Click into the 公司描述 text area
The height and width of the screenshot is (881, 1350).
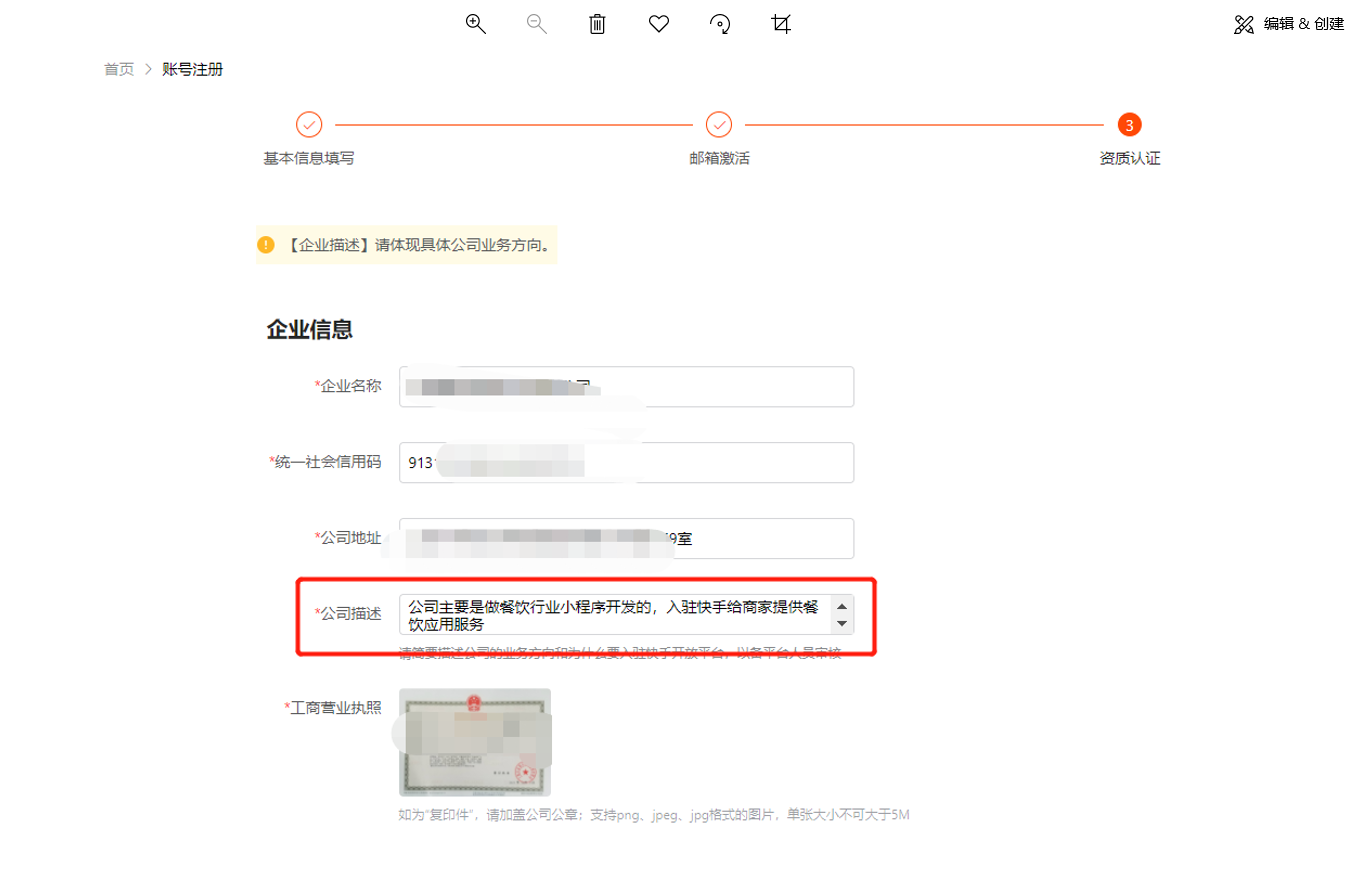[x=615, y=615]
